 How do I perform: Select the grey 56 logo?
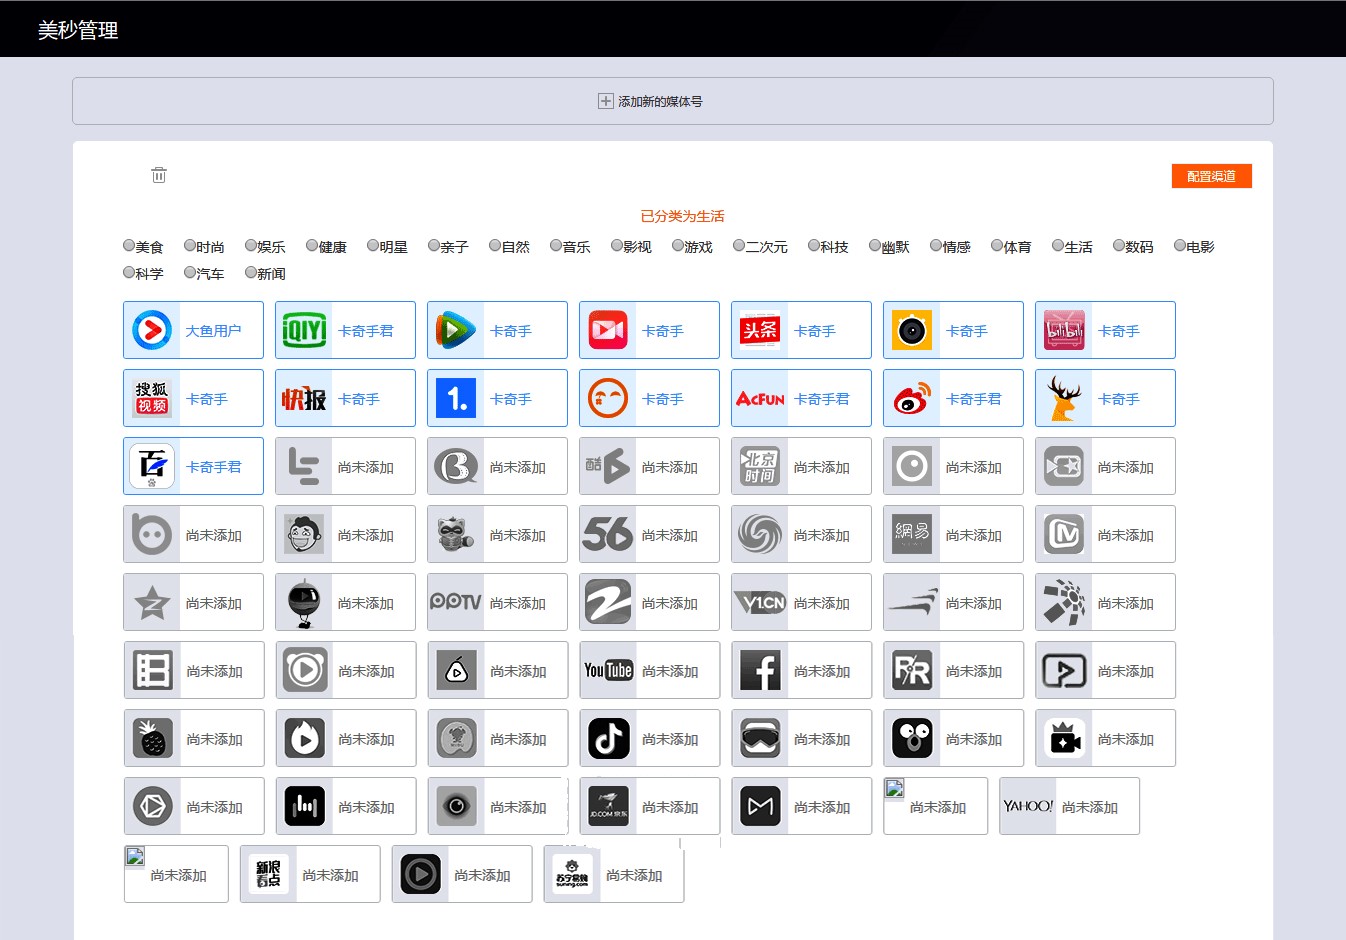pyautogui.click(x=608, y=534)
